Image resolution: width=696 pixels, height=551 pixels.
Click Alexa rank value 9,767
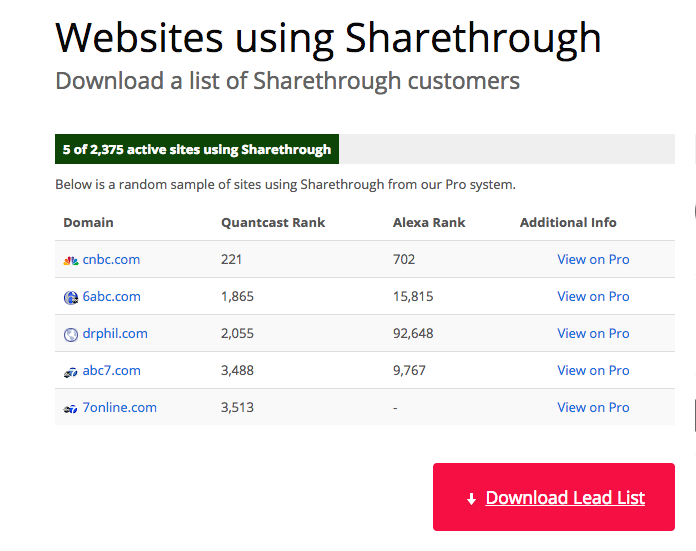coord(409,370)
